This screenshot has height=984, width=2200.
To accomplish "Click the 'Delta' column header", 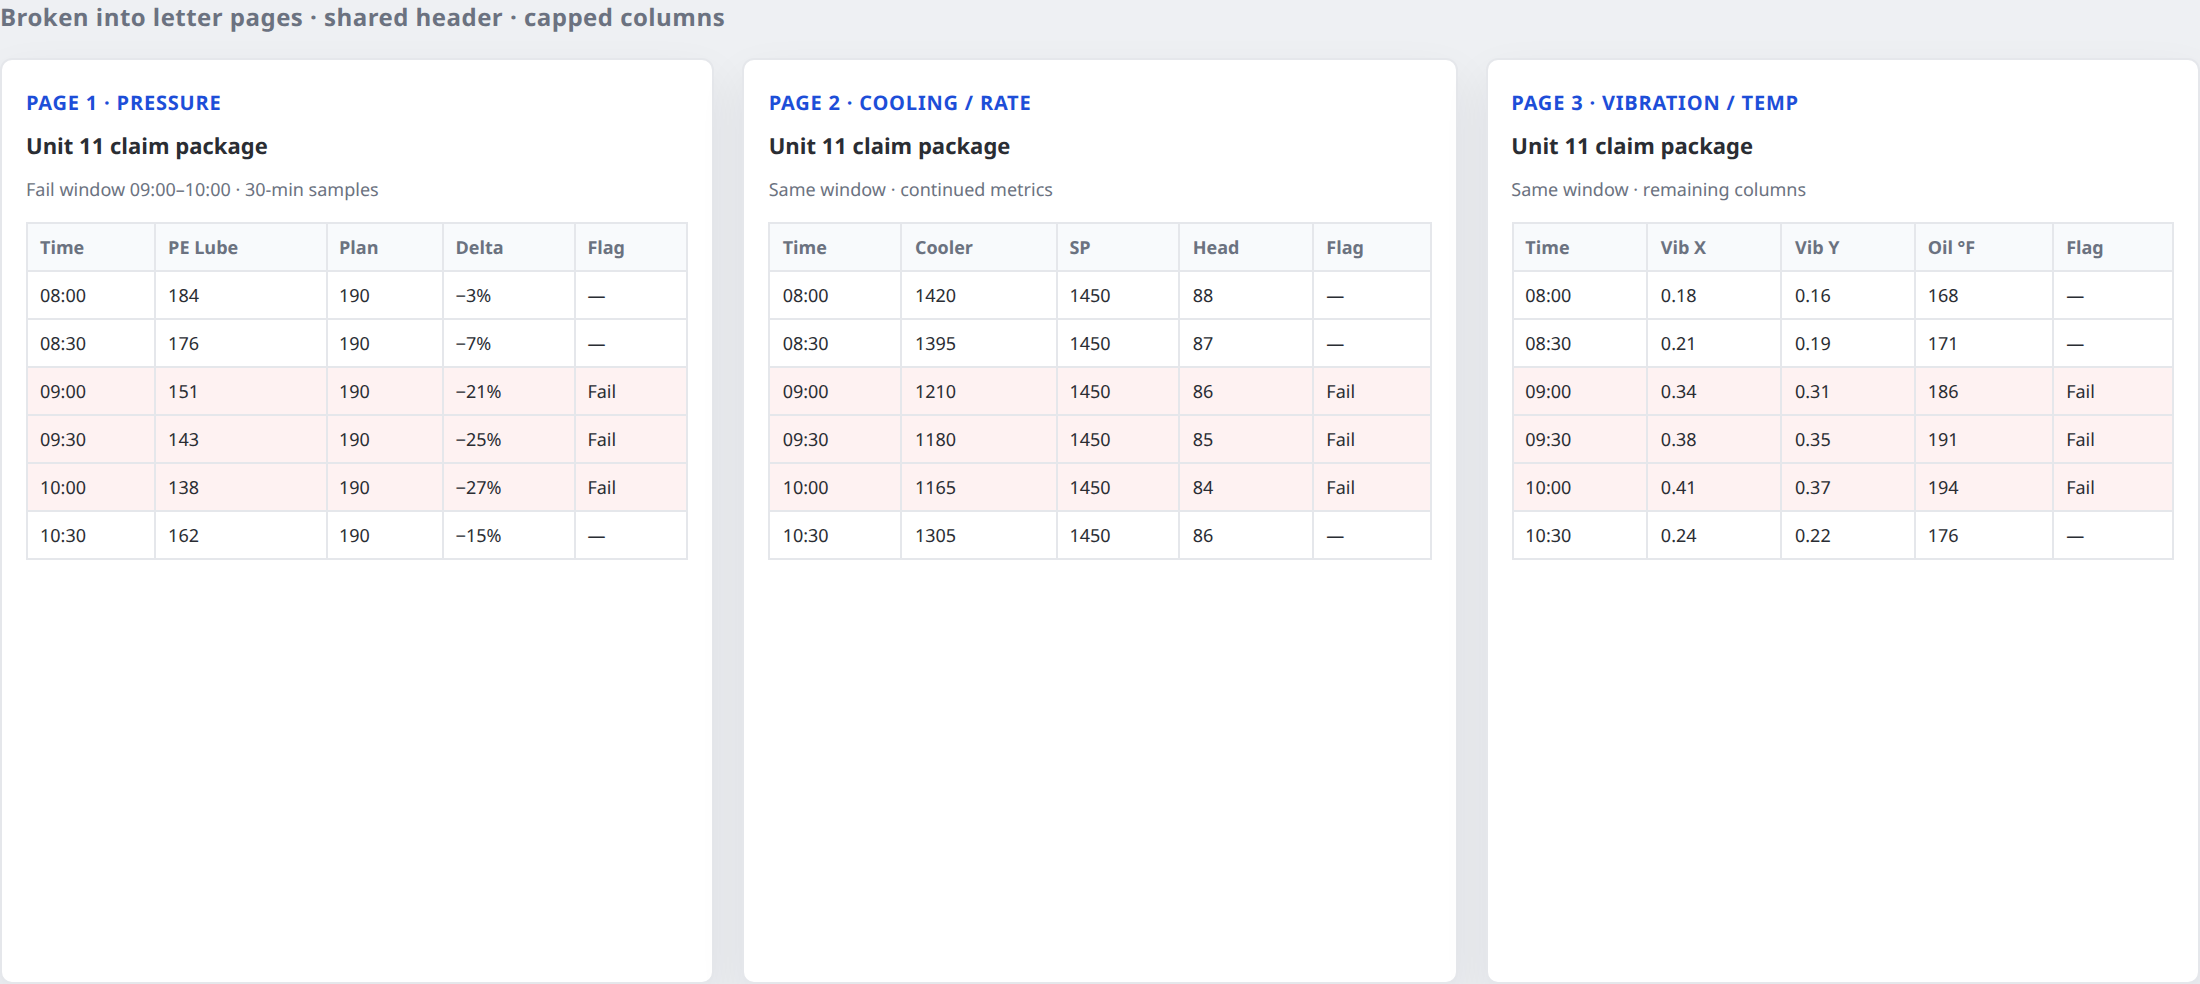I will [509, 248].
